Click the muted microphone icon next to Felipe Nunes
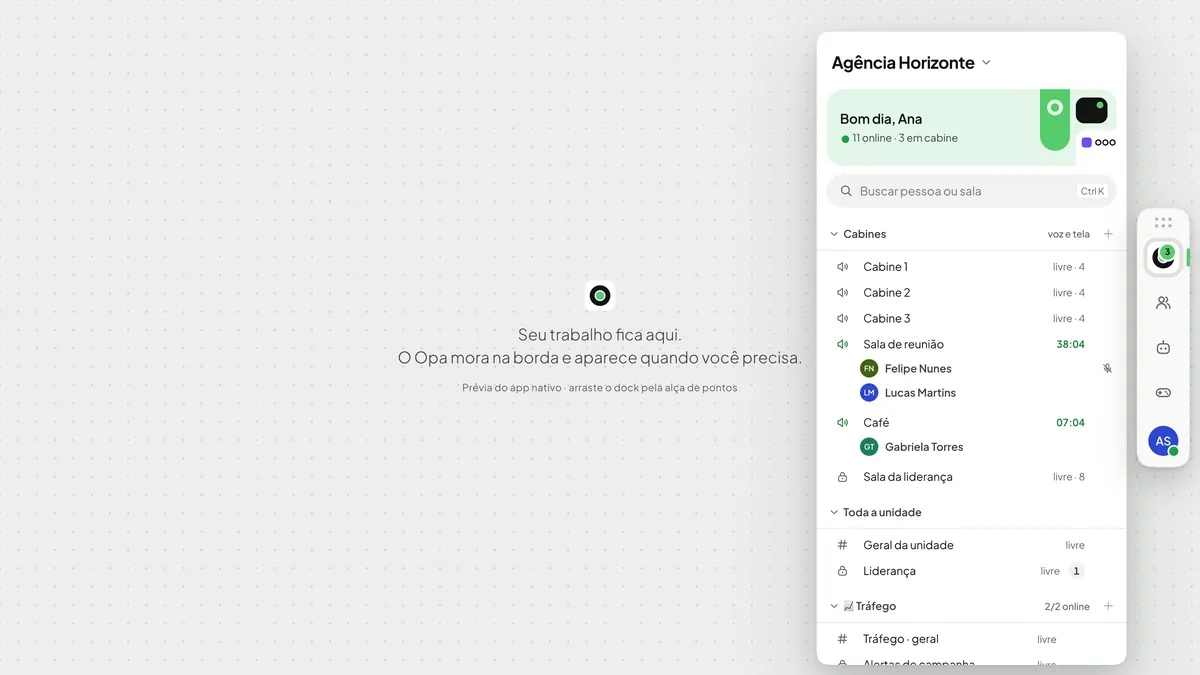Image resolution: width=1200 pixels, height=675 pixels. 1107,369
